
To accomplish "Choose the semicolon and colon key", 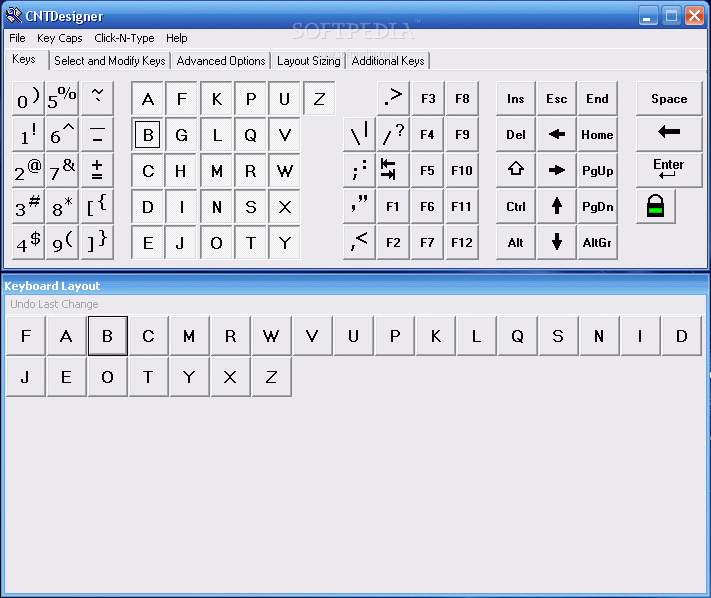I will tap(359, 170).
